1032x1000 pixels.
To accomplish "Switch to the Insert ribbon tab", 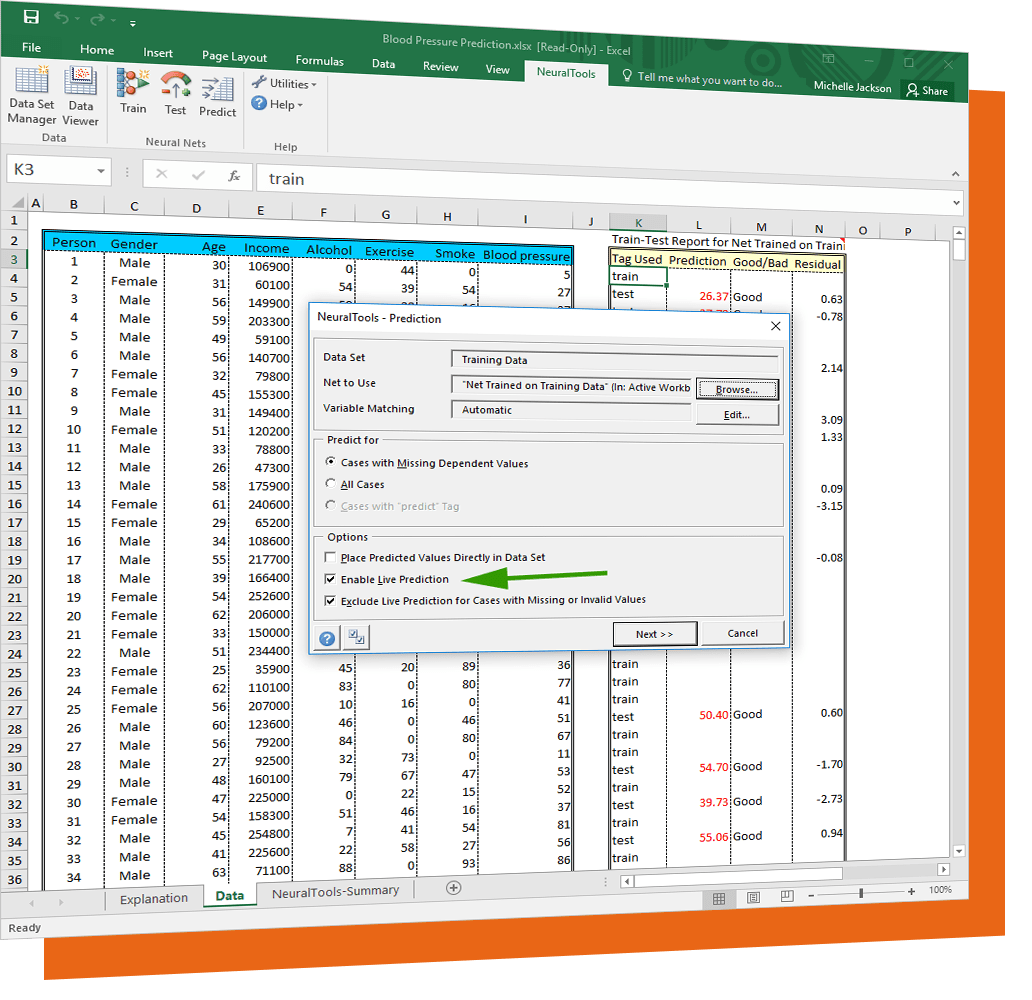I will [x=158, y=53].
